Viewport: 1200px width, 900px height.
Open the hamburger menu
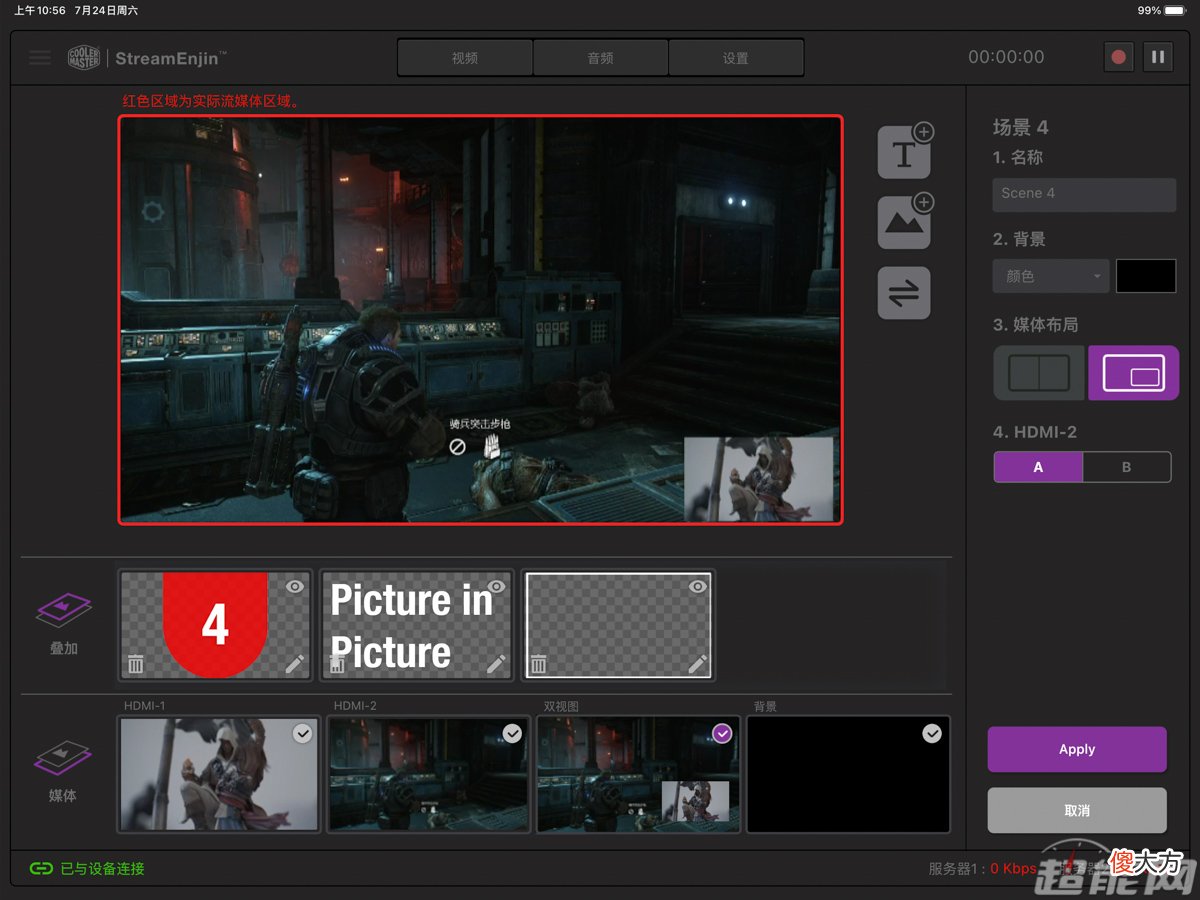pos(40,57)
